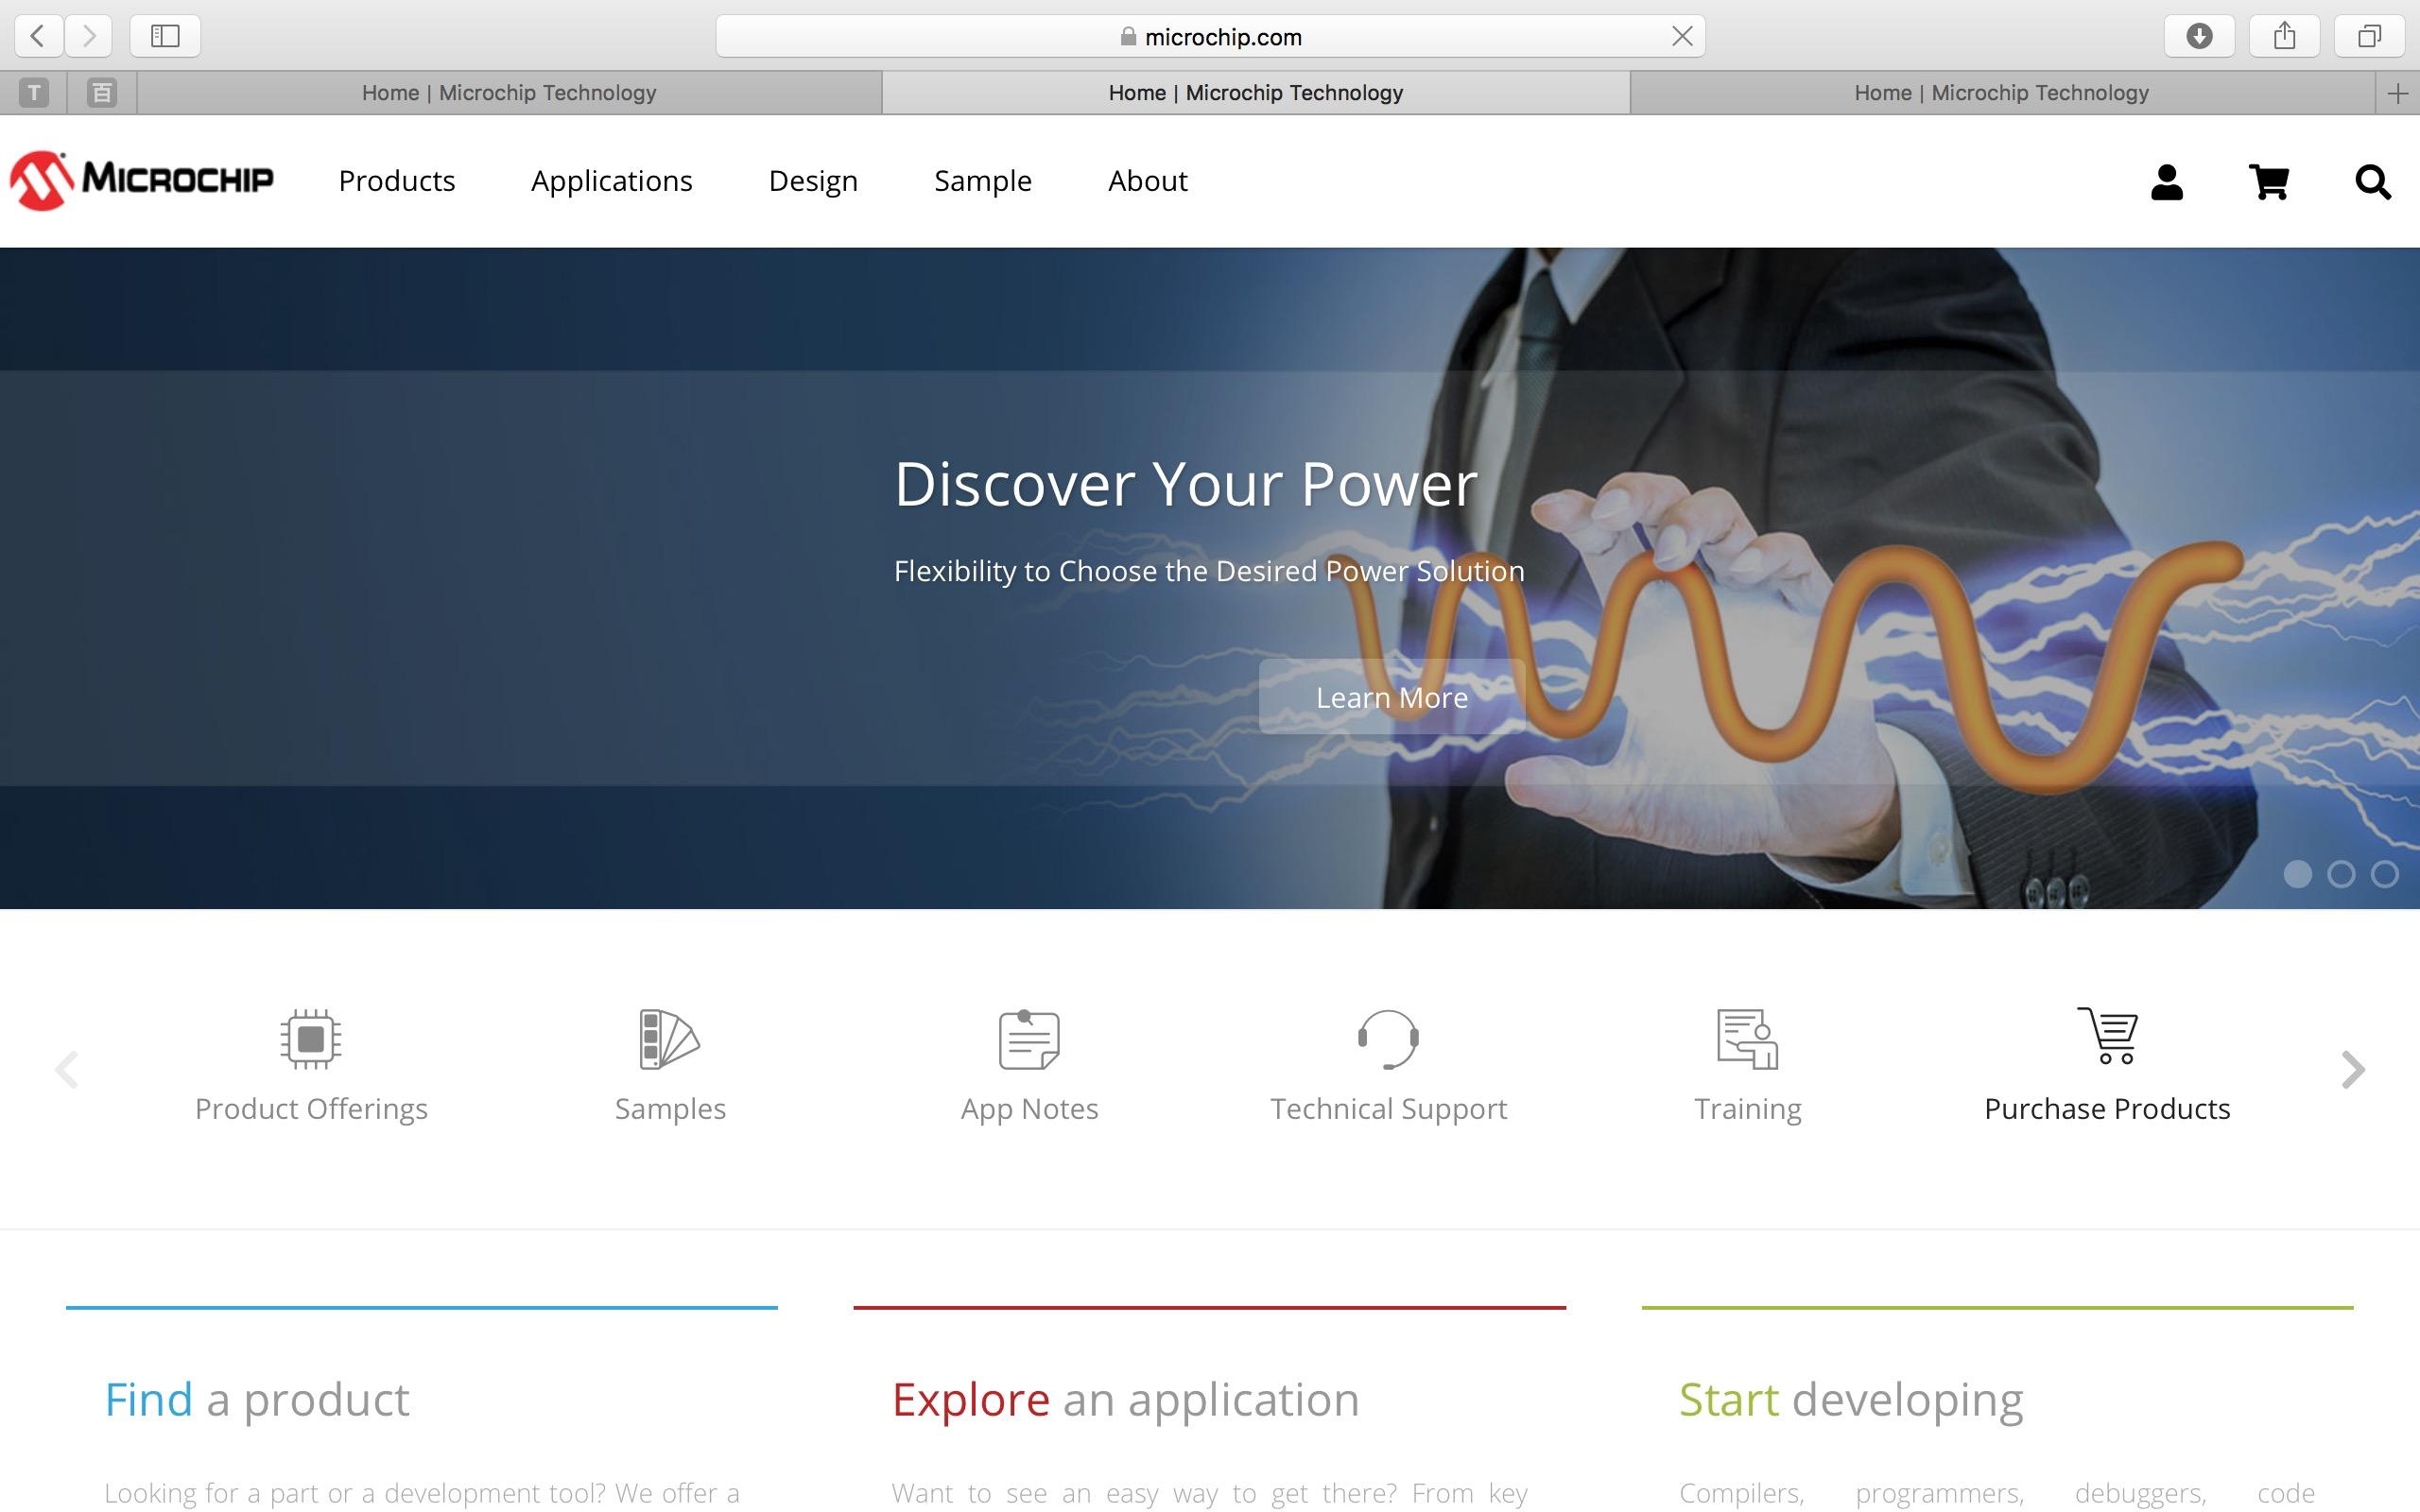Viewport: 2420px width, 1512px height.
Task: Click the microchip.com address bar
Action: (1210, 37)
